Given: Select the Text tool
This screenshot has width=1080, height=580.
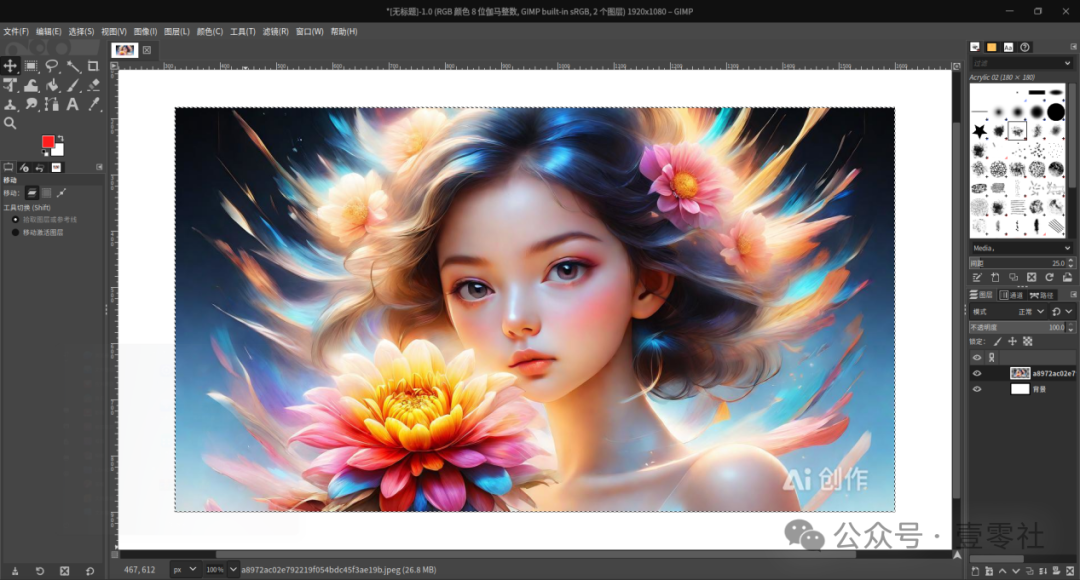Looking at the screenshot, I should pyautogui.click(x=73, y=105).
